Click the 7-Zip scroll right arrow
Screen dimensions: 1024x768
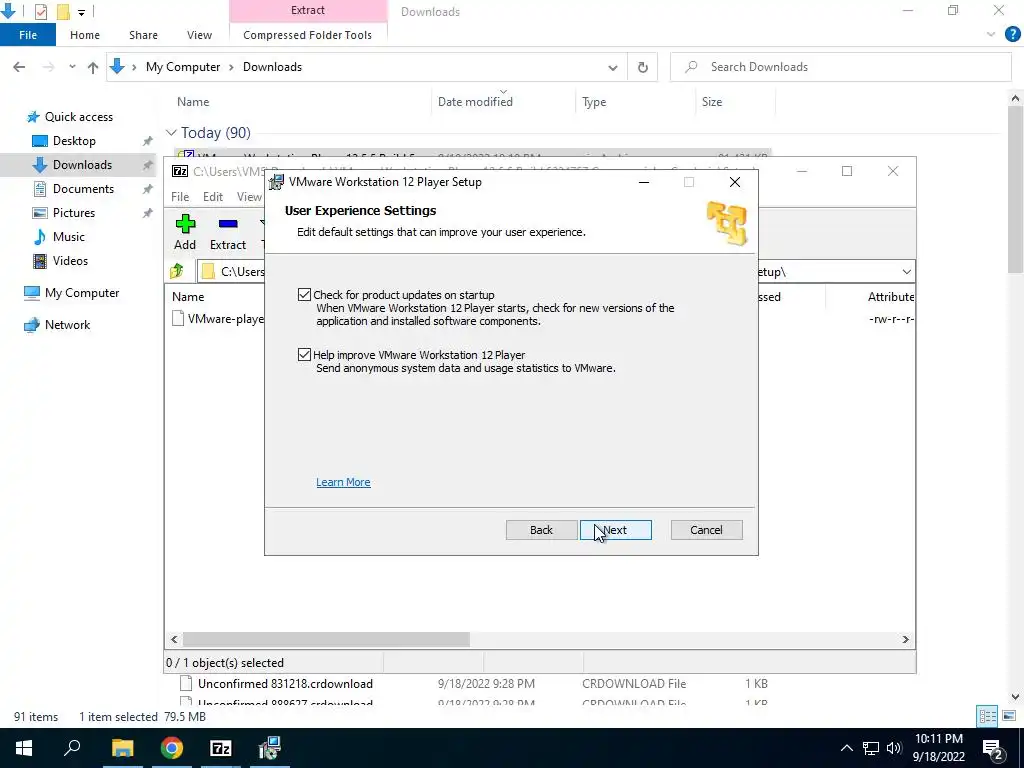click(905, 639)
